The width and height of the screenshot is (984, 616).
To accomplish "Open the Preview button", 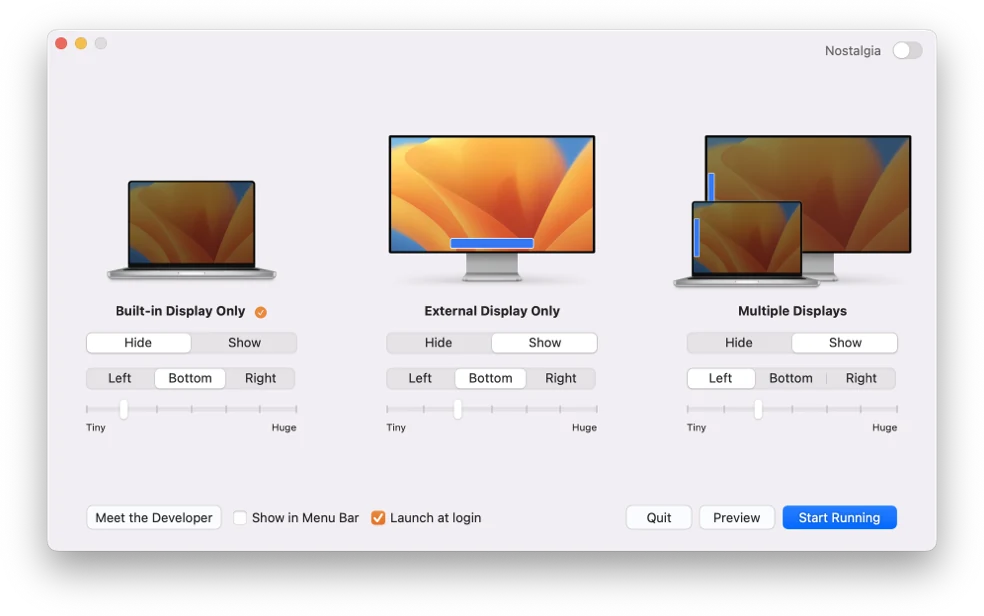I will [736, 518].
